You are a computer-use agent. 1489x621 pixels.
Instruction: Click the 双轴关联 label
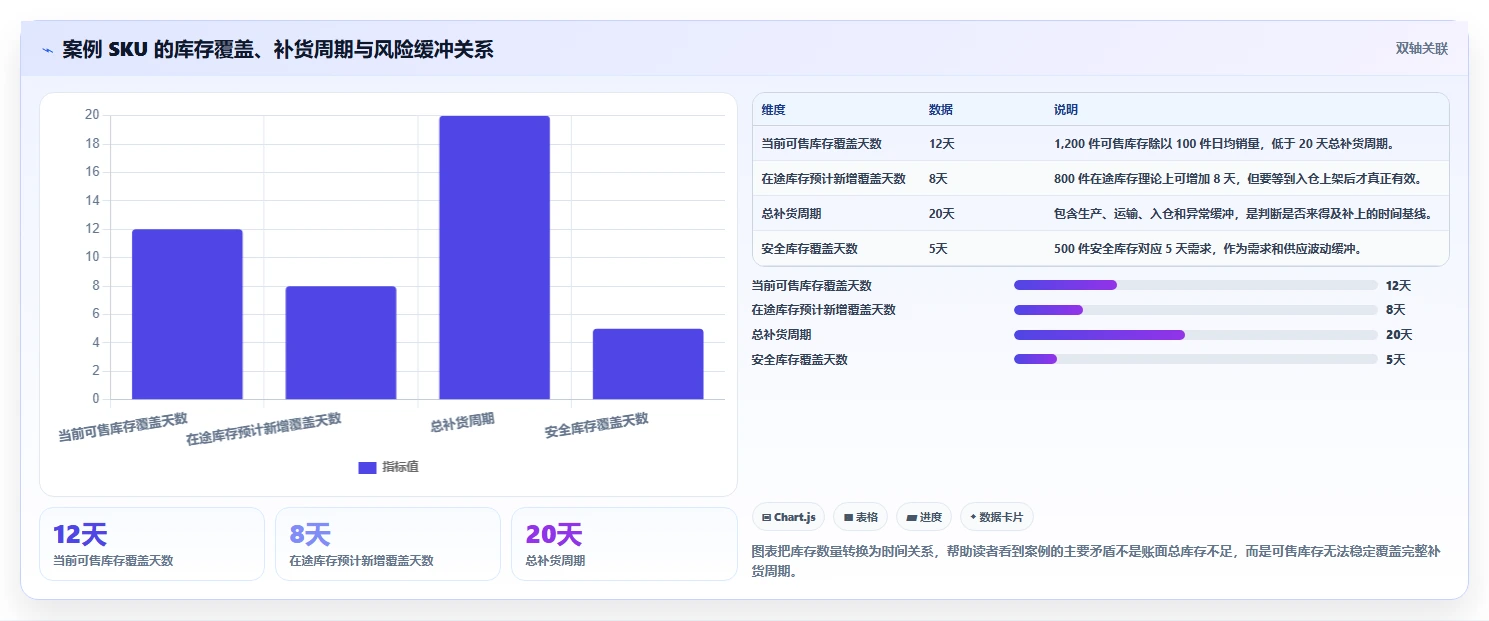1421,49
